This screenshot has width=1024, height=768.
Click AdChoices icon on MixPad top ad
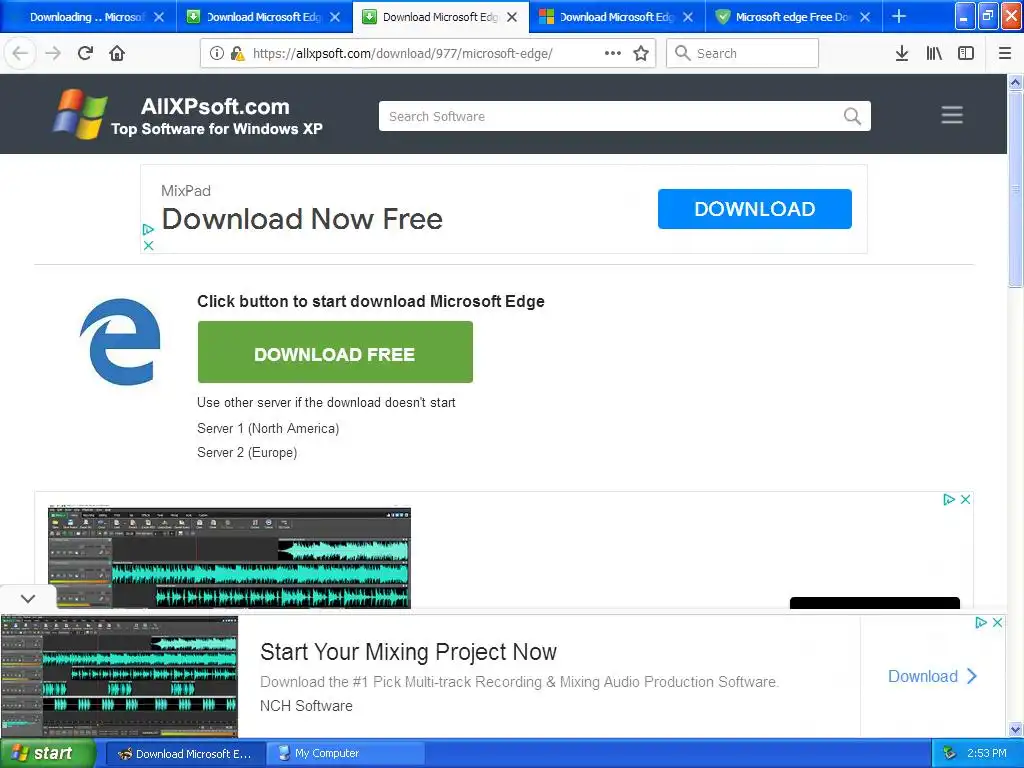coord(148,229)
